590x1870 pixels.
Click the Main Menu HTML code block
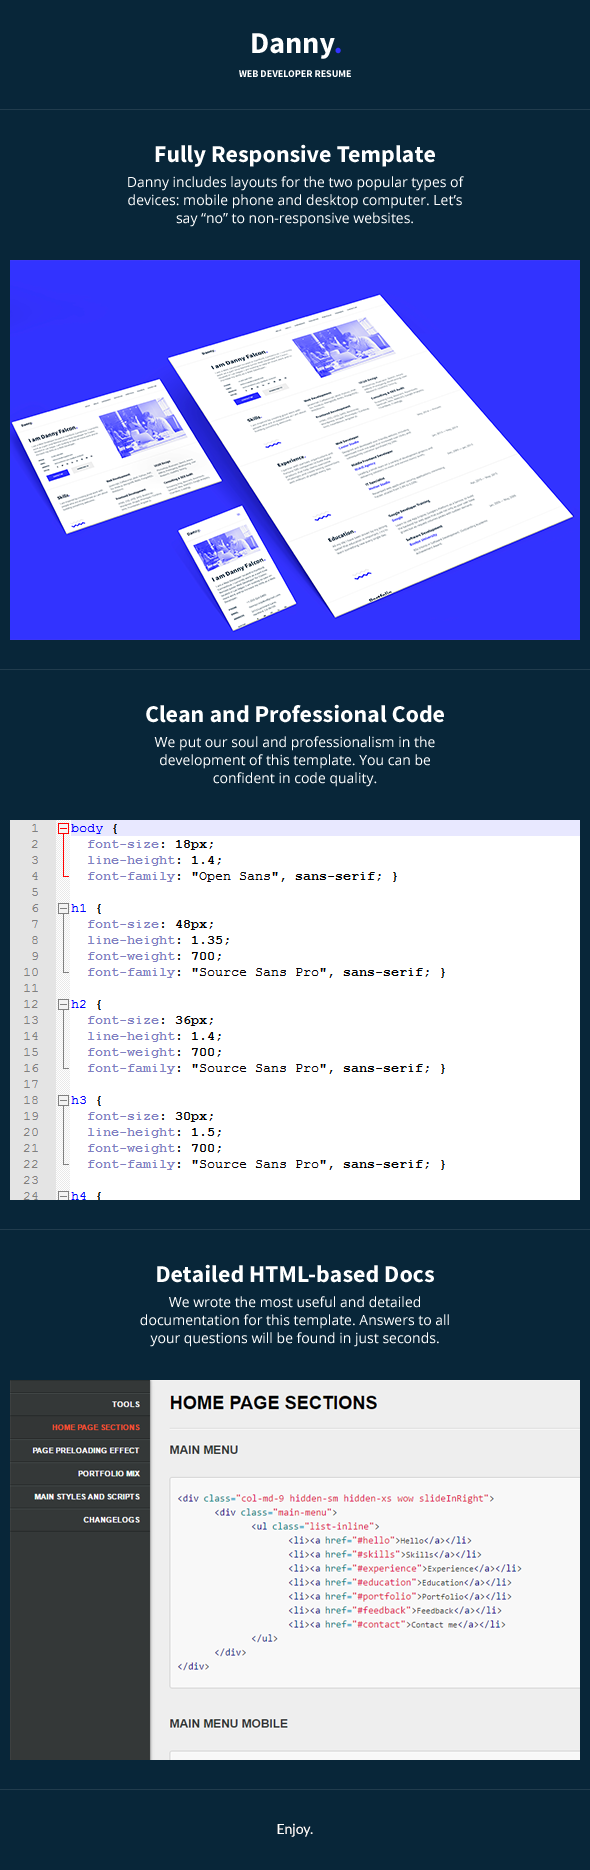[375, 1582]
